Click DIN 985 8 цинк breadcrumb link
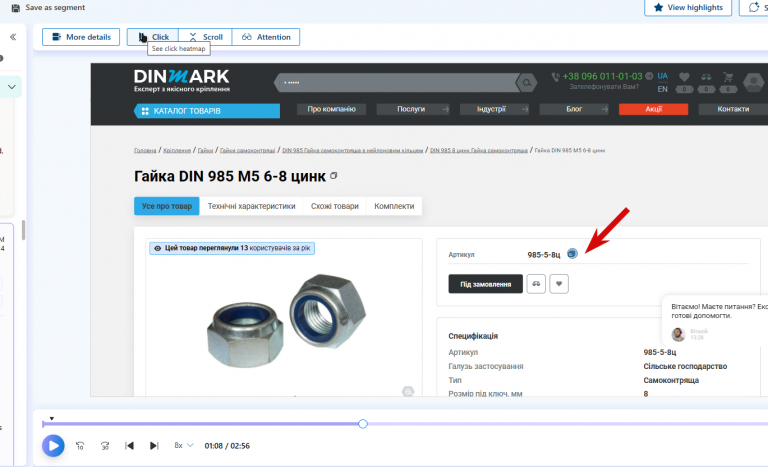This screenshot has width=768, height=467. [x=479, y=150]
